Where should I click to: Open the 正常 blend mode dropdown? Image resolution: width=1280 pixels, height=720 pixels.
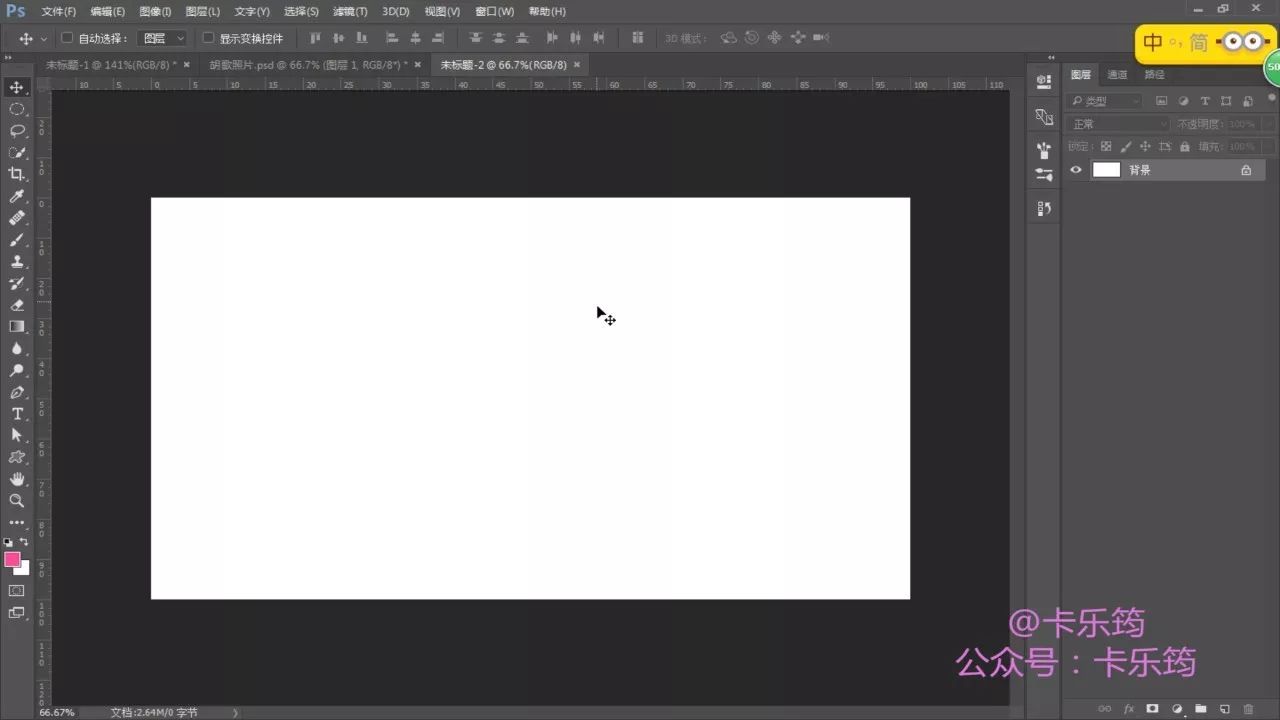pyautogui.click(x=1117, y=124)
